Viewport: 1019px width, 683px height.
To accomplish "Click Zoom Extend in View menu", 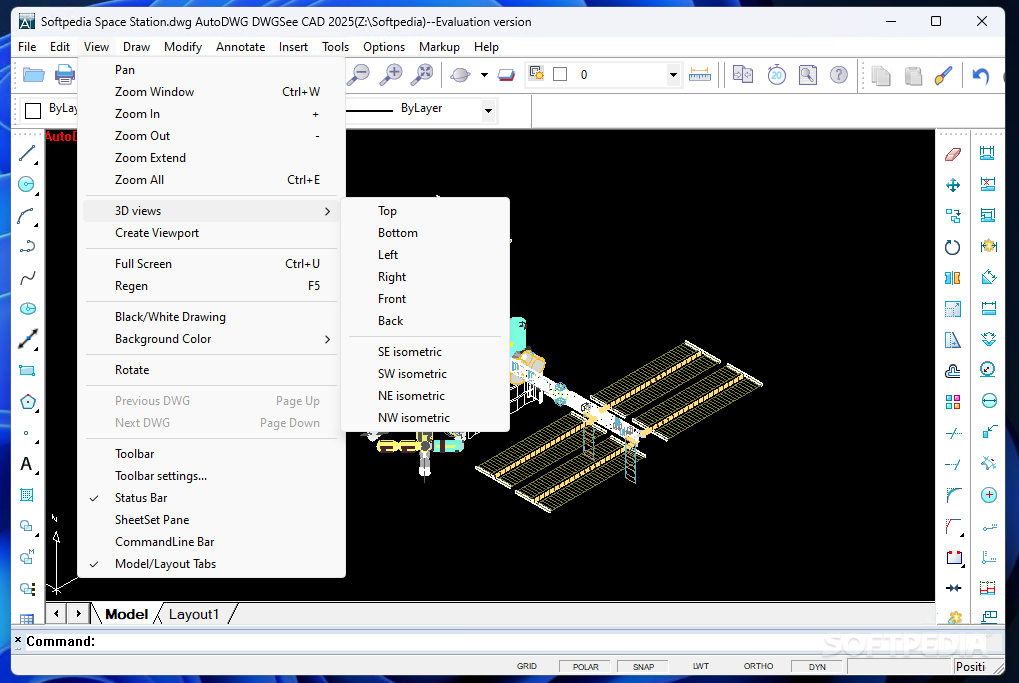I will 150,158.
